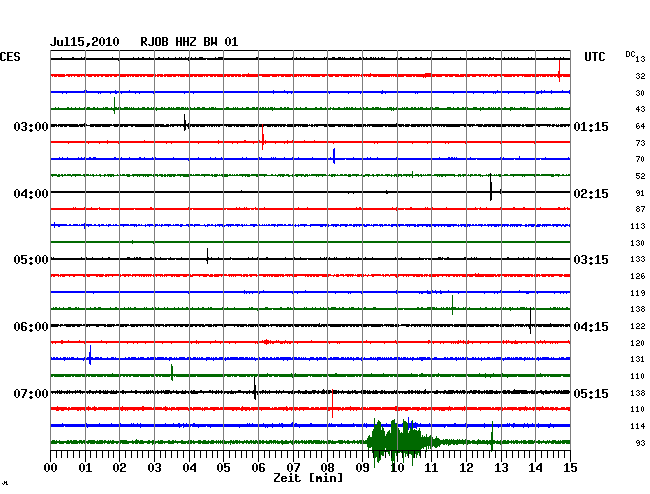650x494 pixels.
Task: Select DC value 93
Action: pyautogui.click(x=640, y=443)
